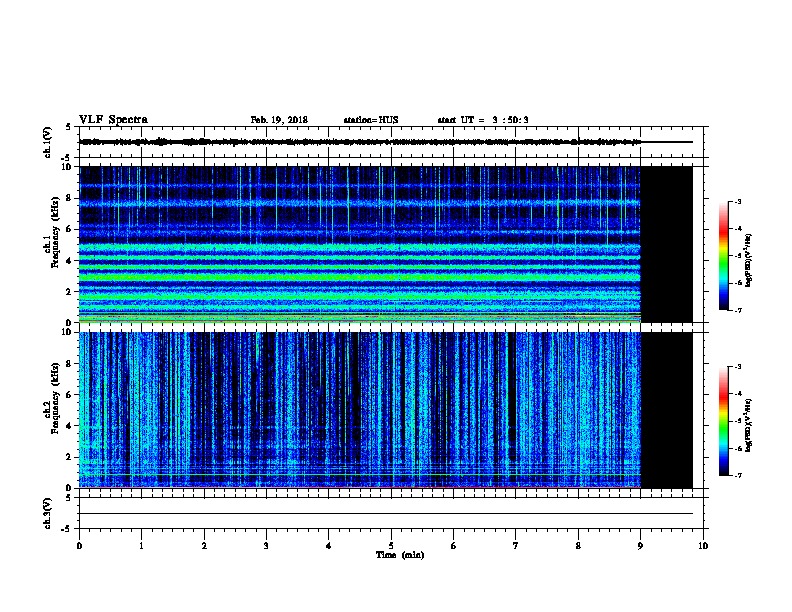Click time axis tick label "0"

coord(79,545)
